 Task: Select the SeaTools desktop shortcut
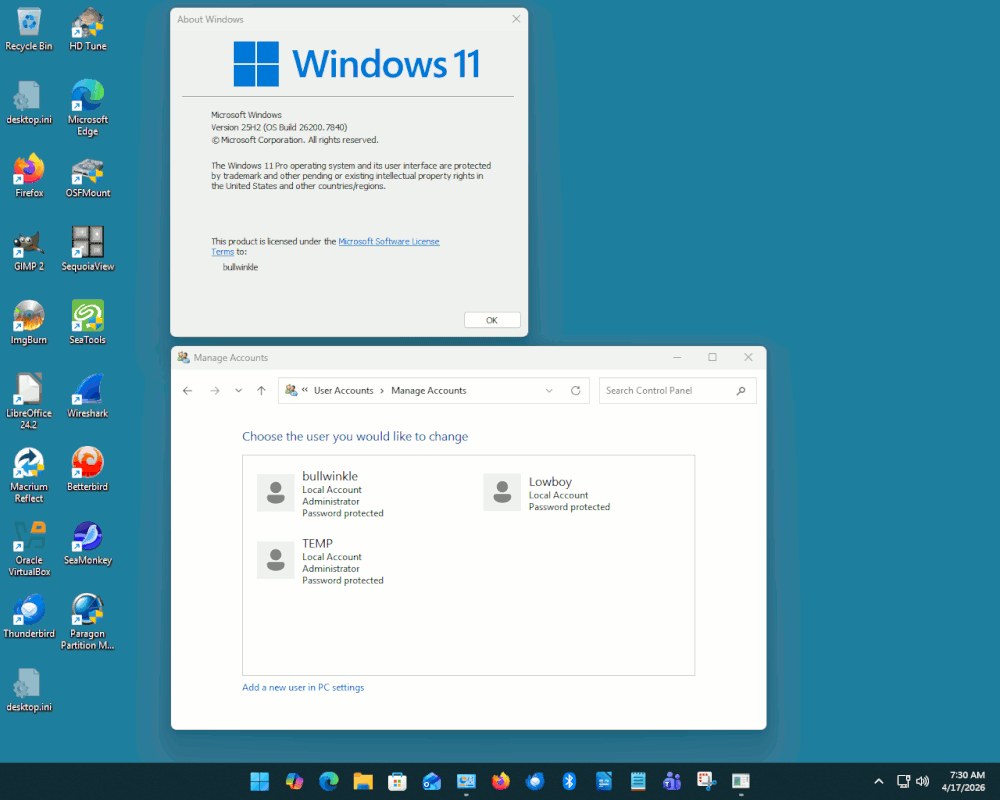pos(87,323)
